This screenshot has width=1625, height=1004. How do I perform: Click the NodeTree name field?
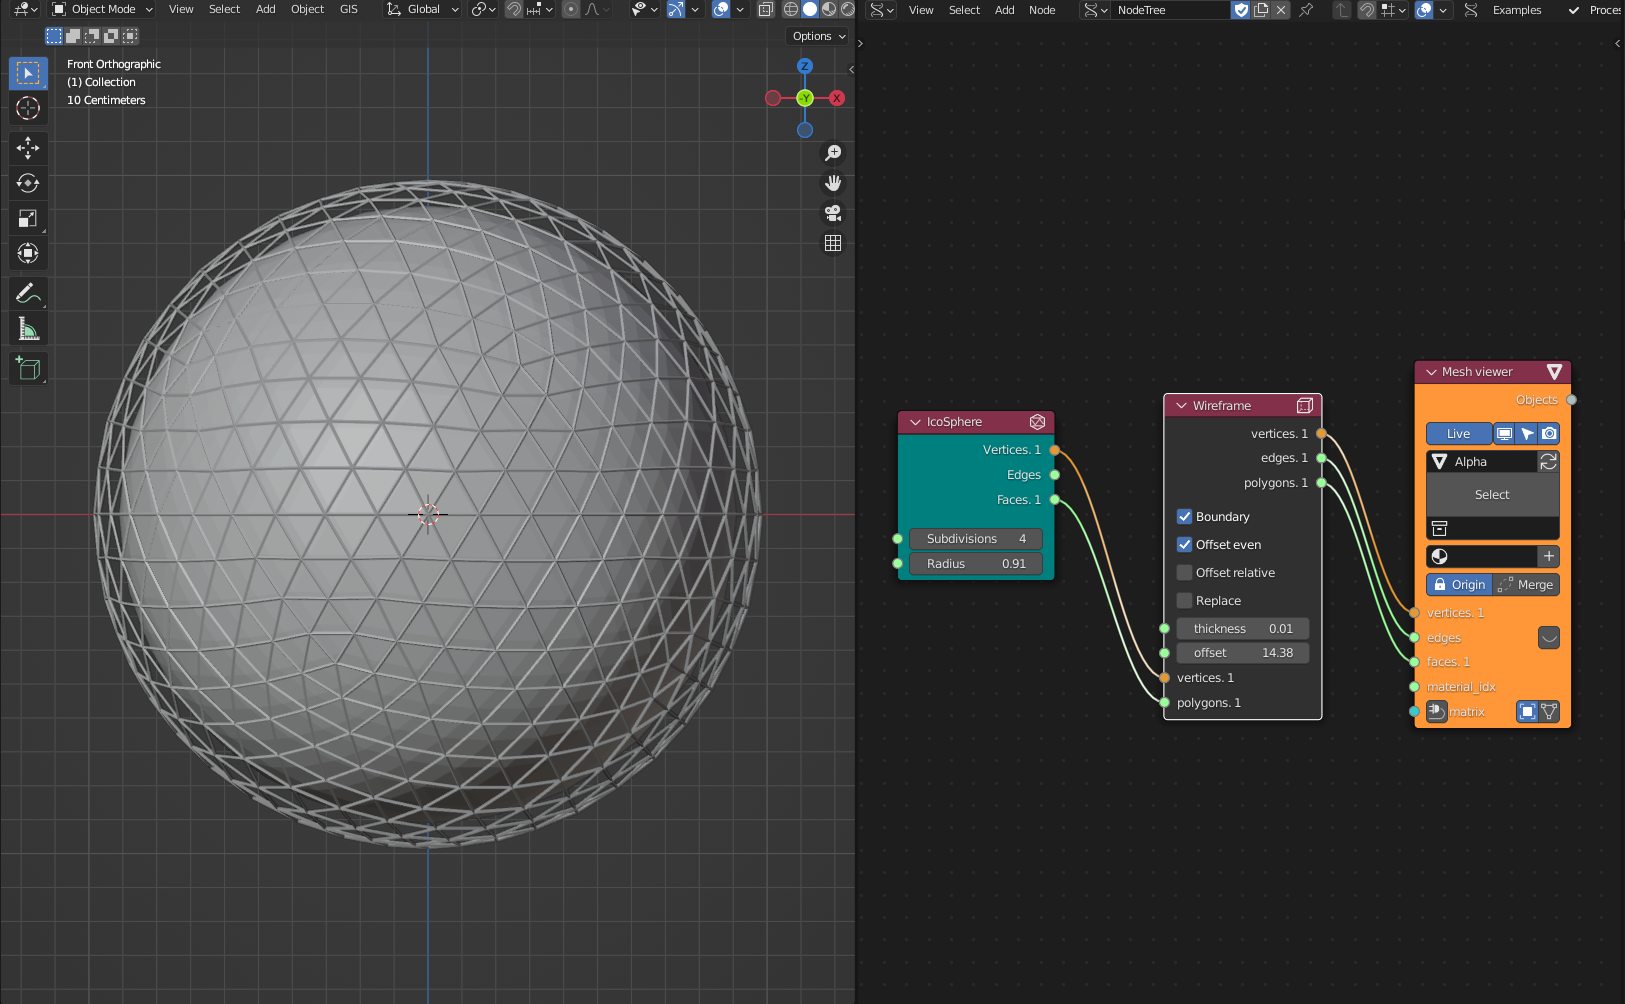(x=1171, y=10)
